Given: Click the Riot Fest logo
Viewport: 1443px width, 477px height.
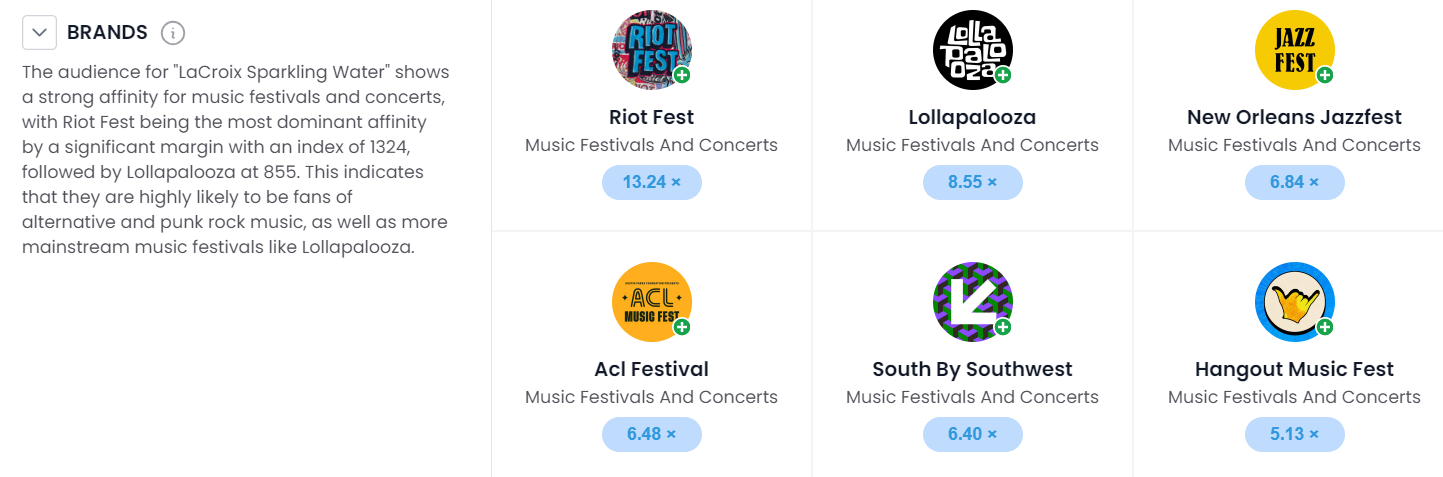Looking at the screenshot, I should point(650,49).
